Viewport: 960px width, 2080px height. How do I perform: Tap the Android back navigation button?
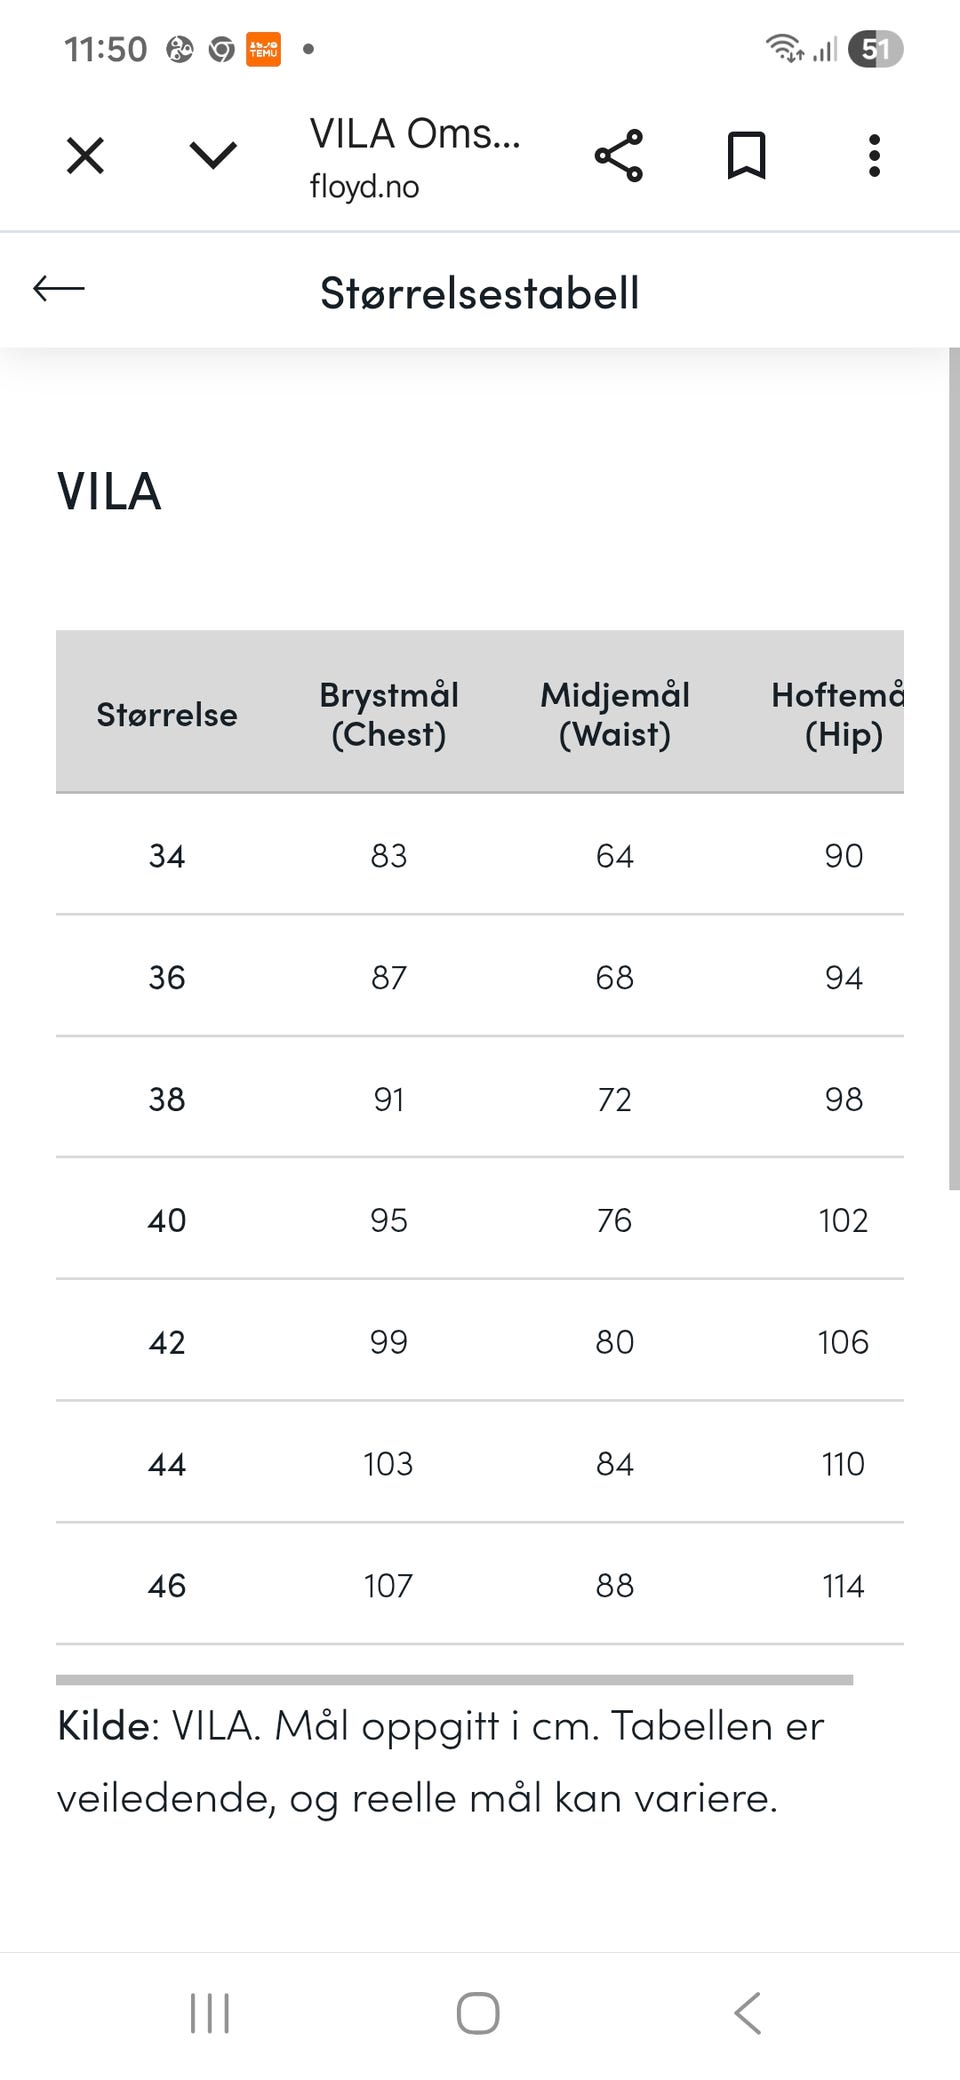click(747, 2013)
